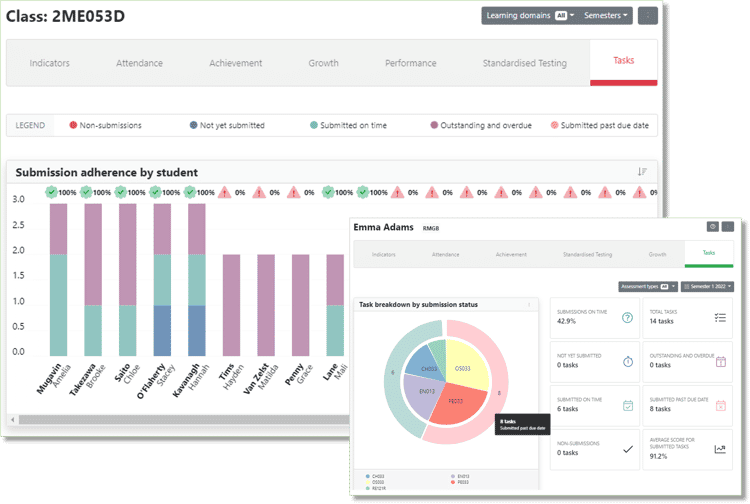Click the red warning triangle above Penny Grace

293,193
